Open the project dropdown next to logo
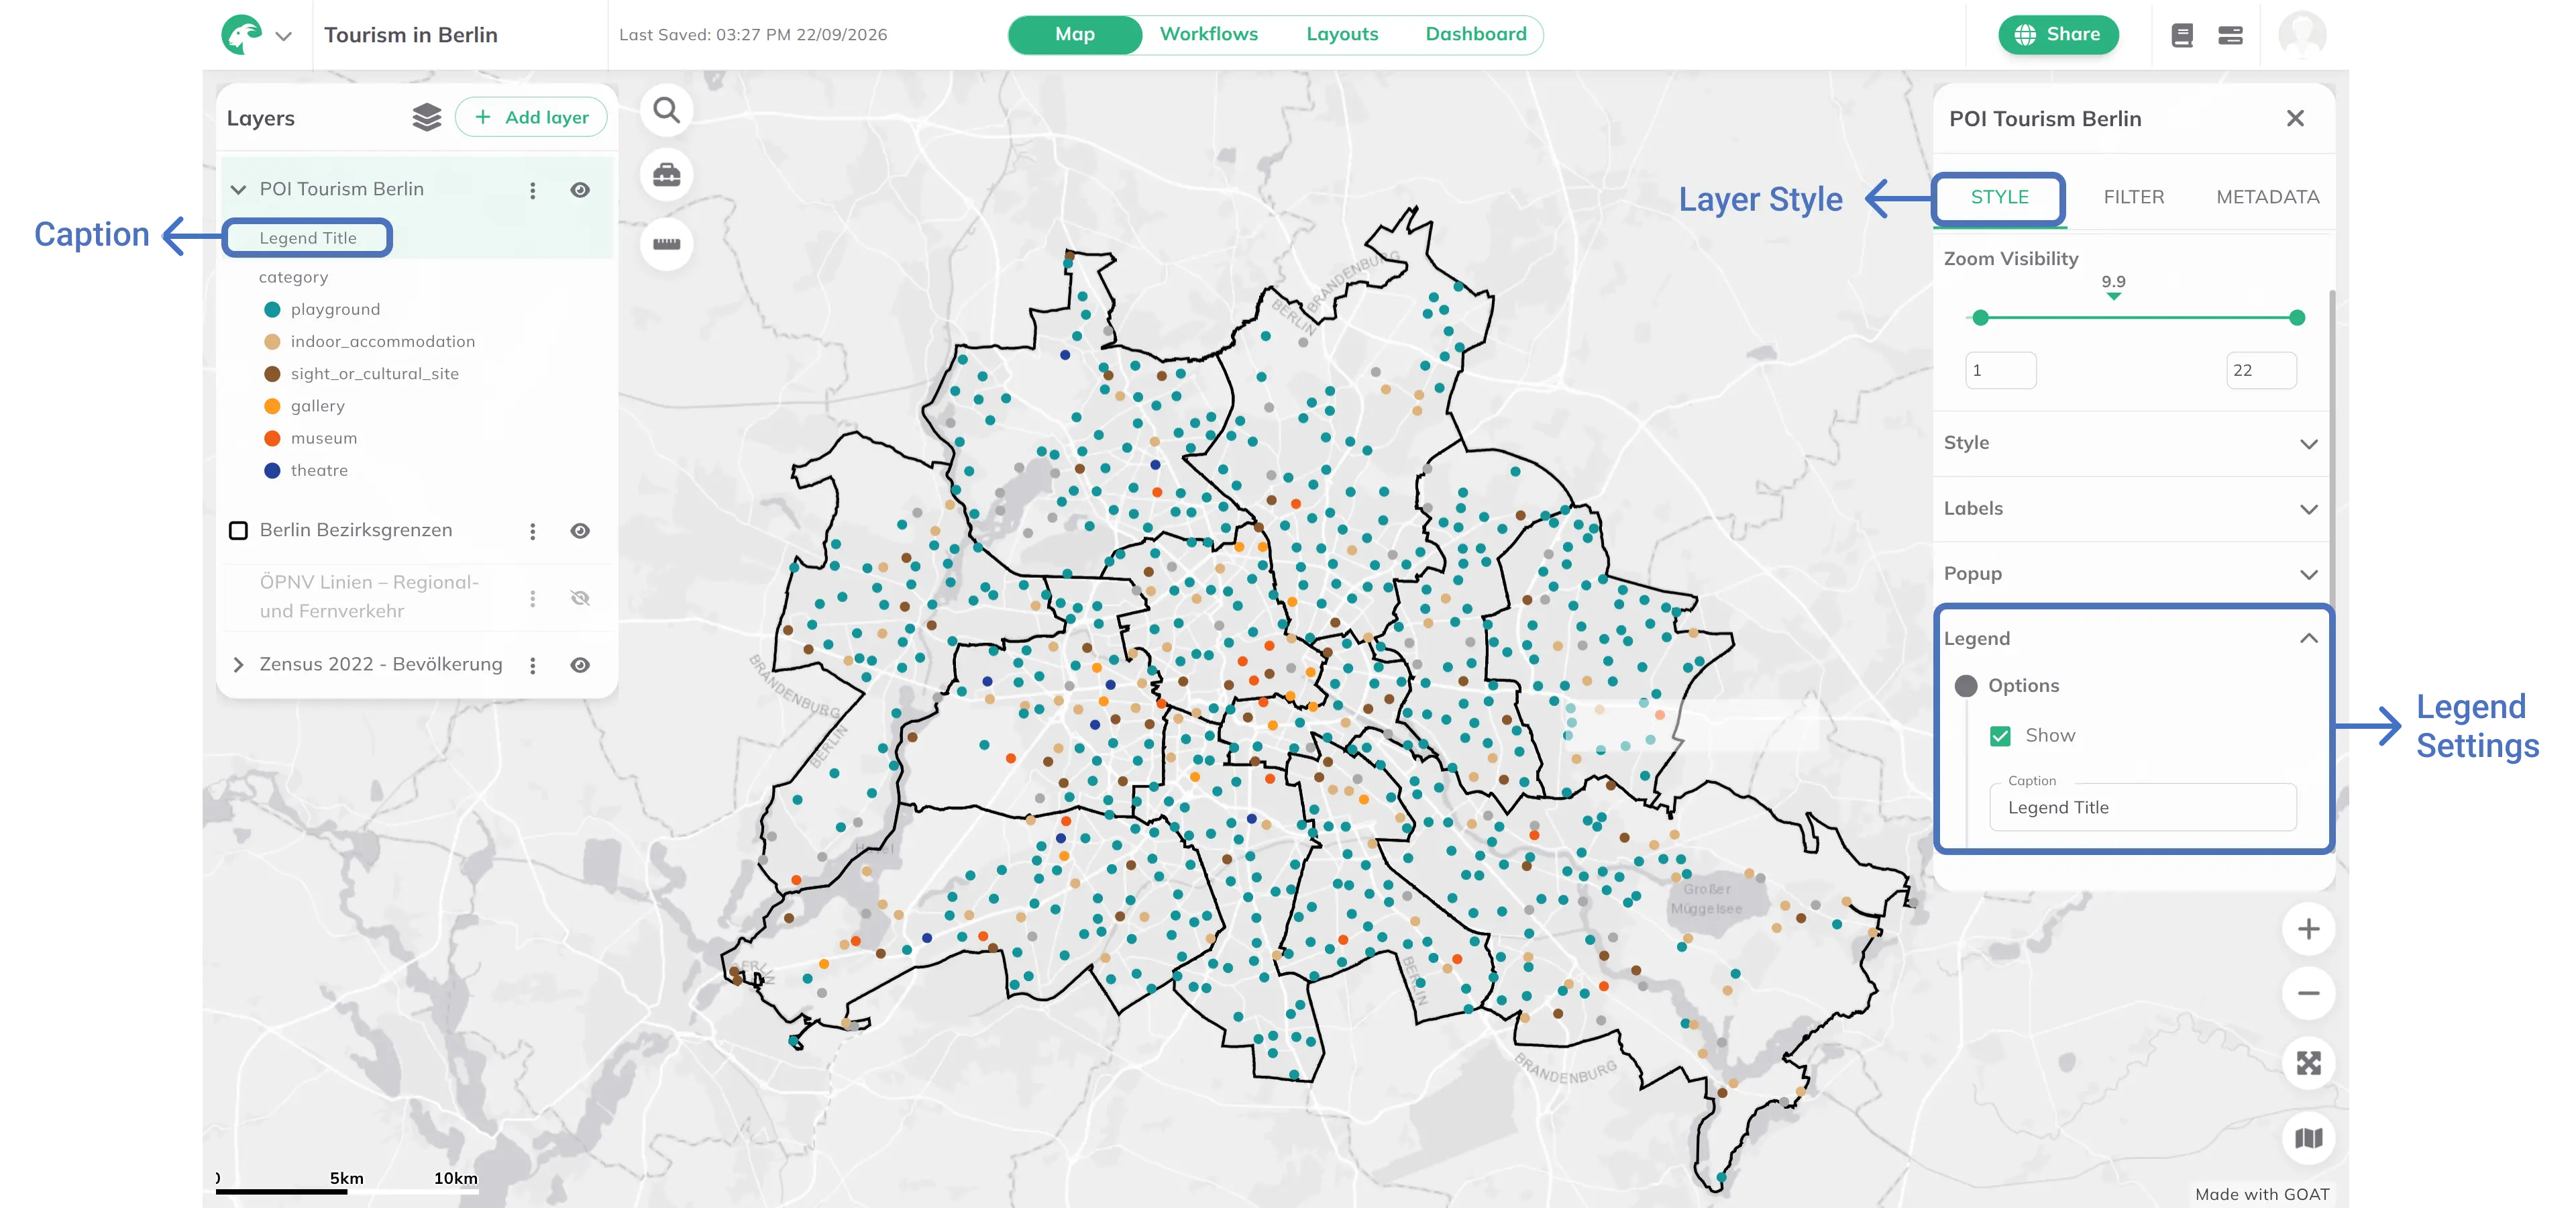 [284, 36]
